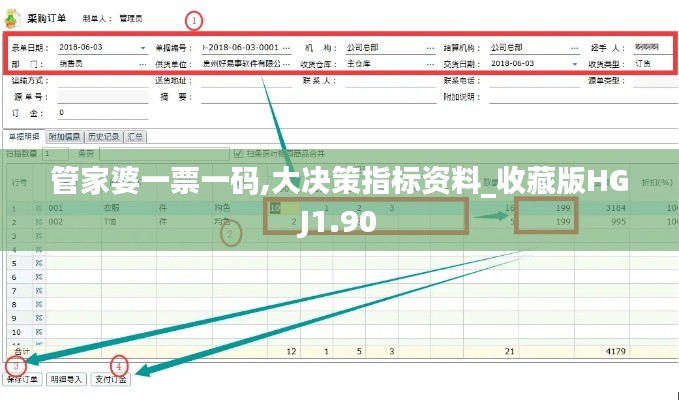The height and width of the screenshot is (400, 679).
Task: Open the 收货类型 combo box
Action: 654,64
